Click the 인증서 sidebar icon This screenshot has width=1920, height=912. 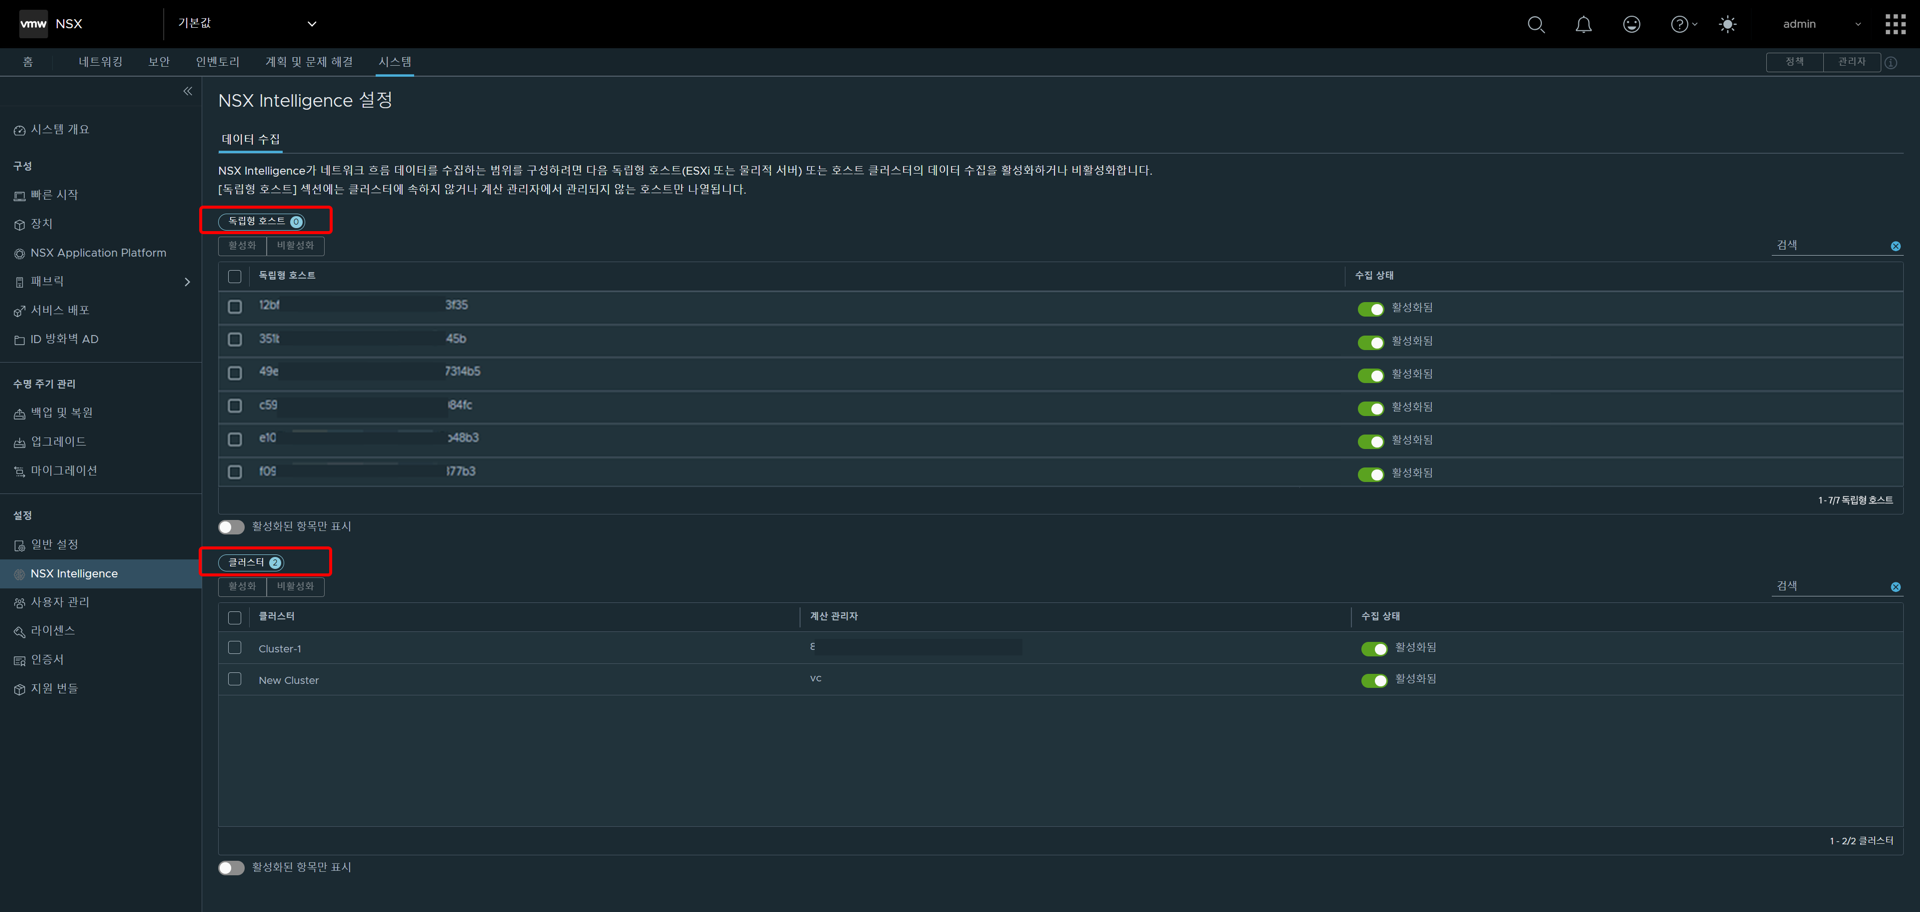(19, 661)
